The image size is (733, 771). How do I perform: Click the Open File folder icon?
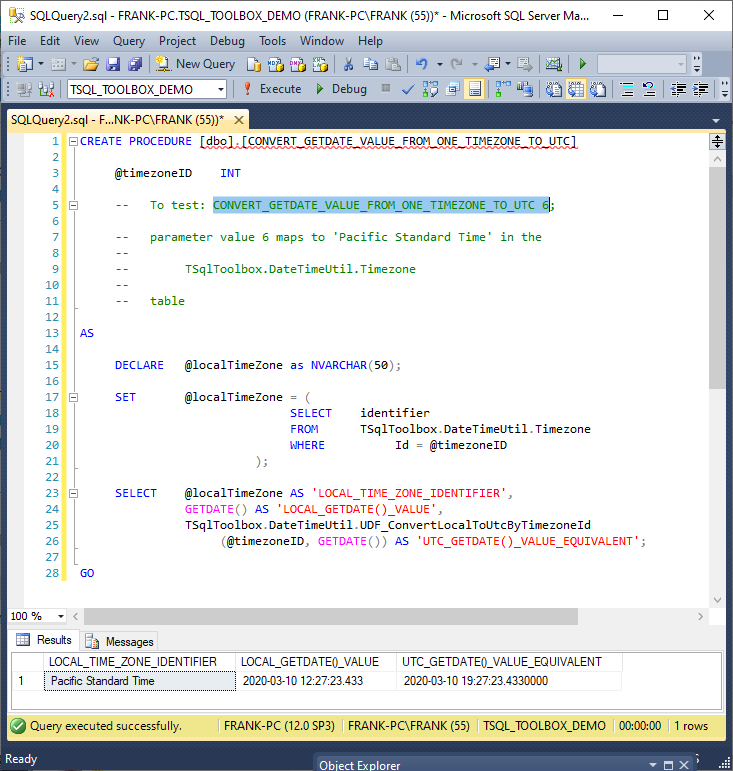91,64
